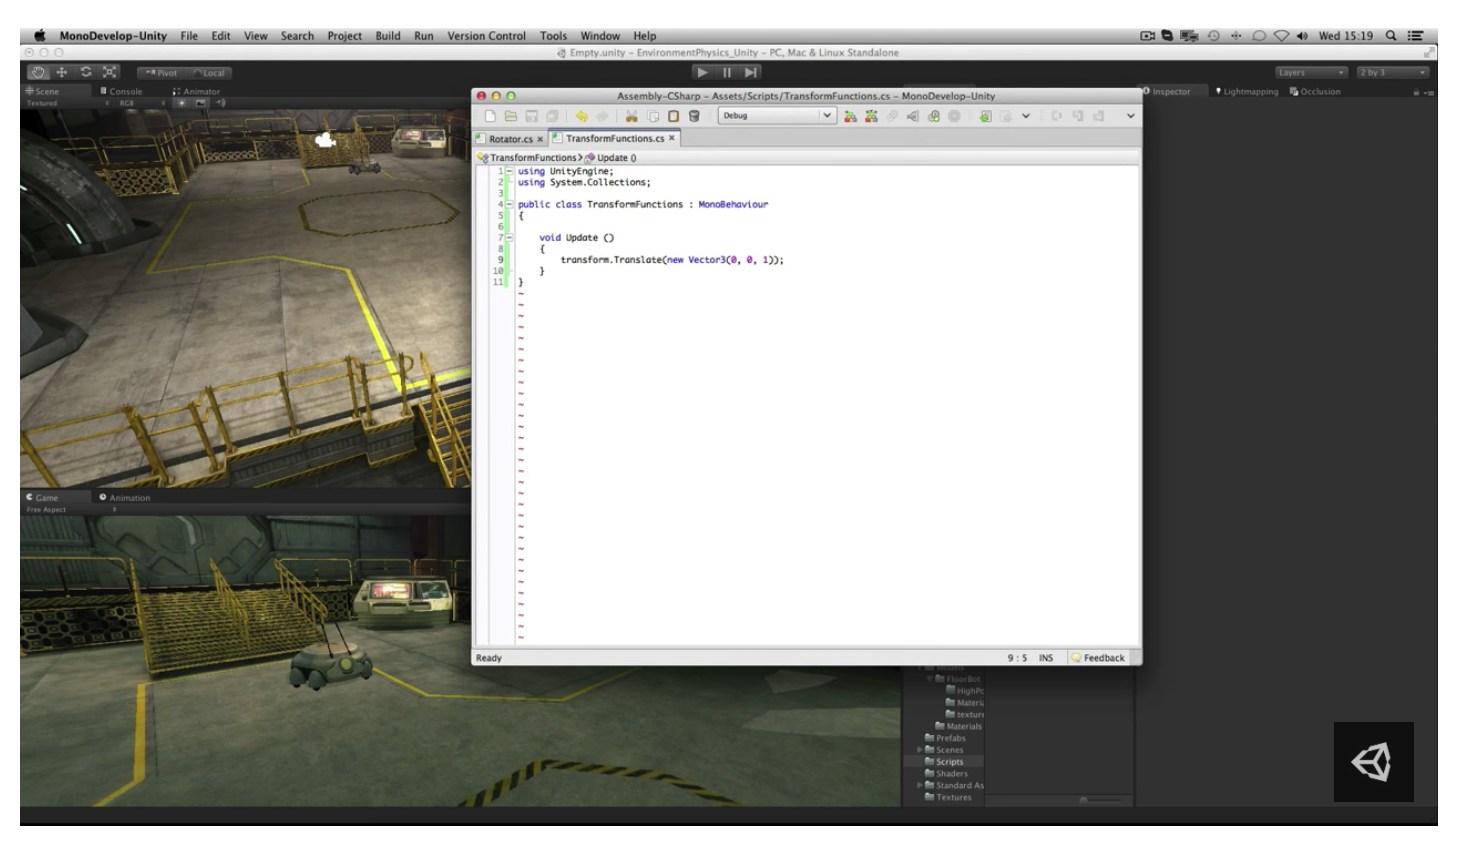The width and height of the screenshot is (1460, 852).
Task: Click the Save icon in MonoDevelop
Action: [x=532, y=116]
